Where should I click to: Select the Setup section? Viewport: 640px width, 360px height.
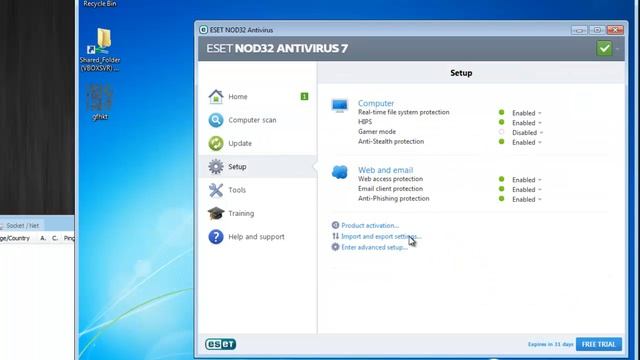click(258, 167)
